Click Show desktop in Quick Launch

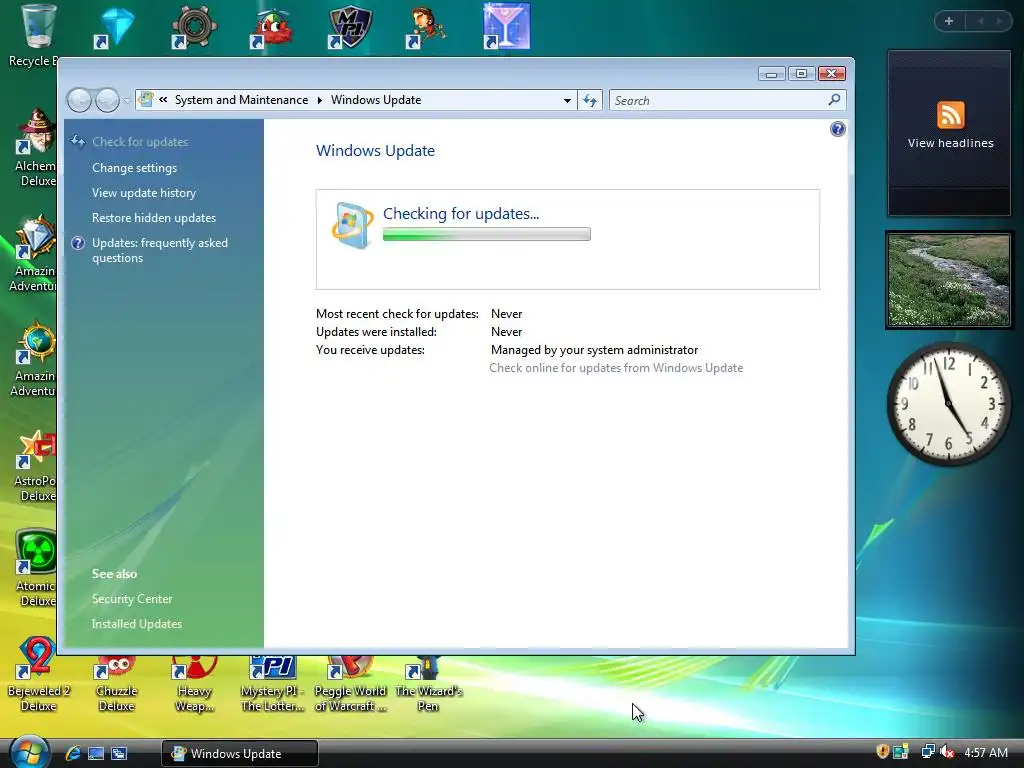tap(96, 753)
